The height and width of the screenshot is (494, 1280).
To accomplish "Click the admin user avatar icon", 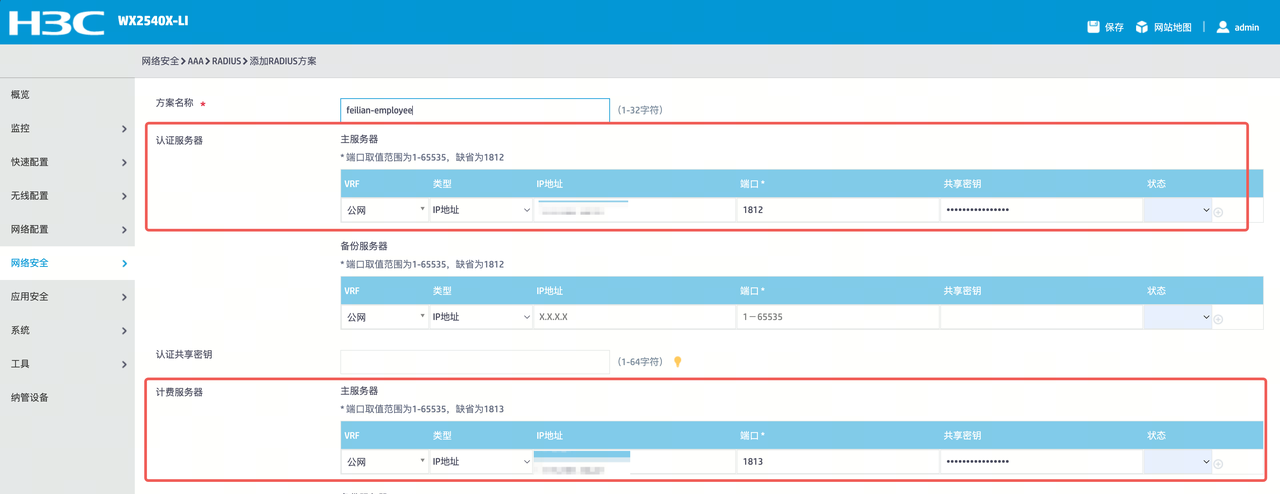I will click(x=1222, y=27).
